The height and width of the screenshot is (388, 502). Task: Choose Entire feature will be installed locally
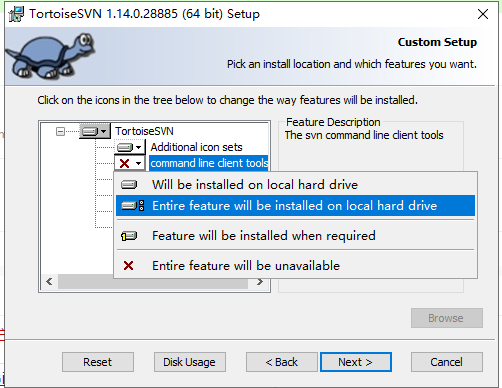pyautogui.click(x=295, y=206)
